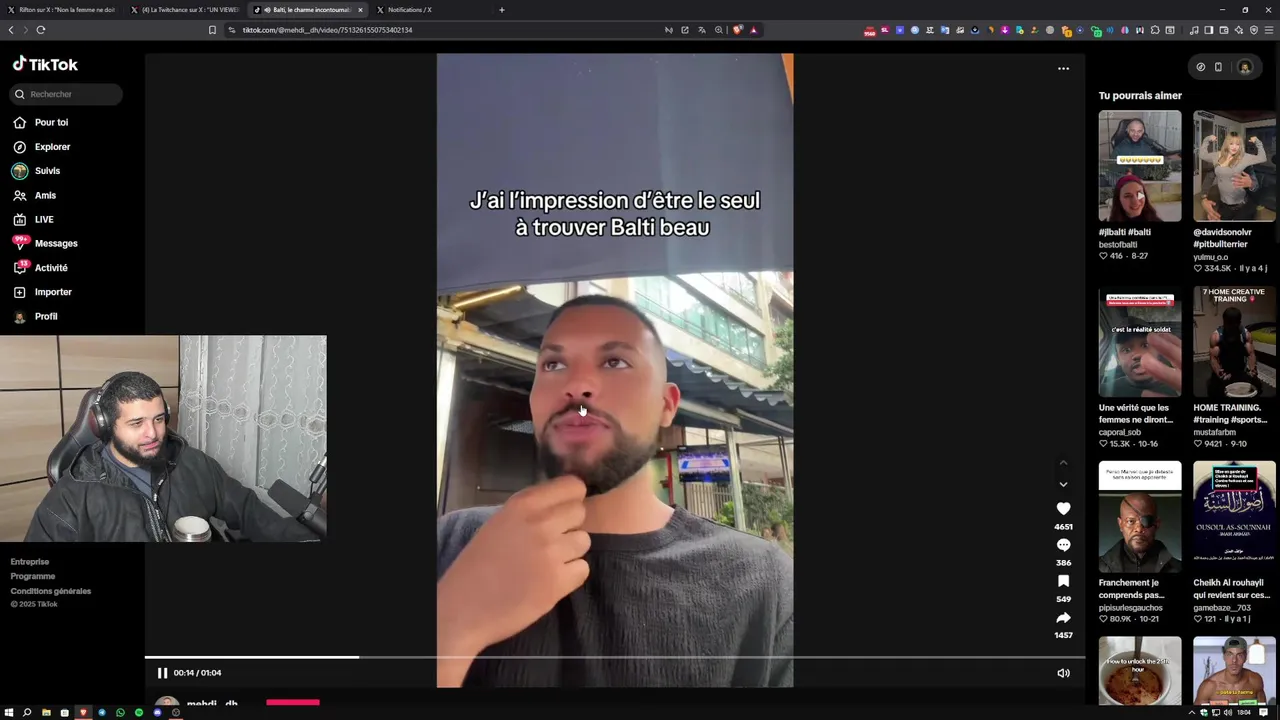Open @davidsonolvr pitbullterrier video thumbnail

point(1234,166)
